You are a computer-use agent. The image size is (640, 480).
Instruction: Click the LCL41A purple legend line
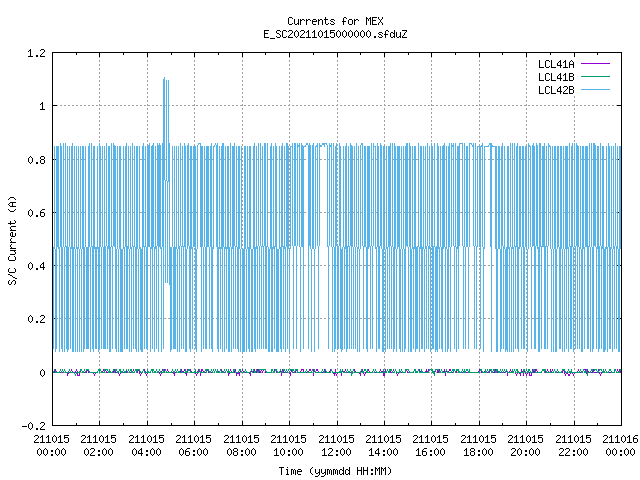[x=595, y=64]
